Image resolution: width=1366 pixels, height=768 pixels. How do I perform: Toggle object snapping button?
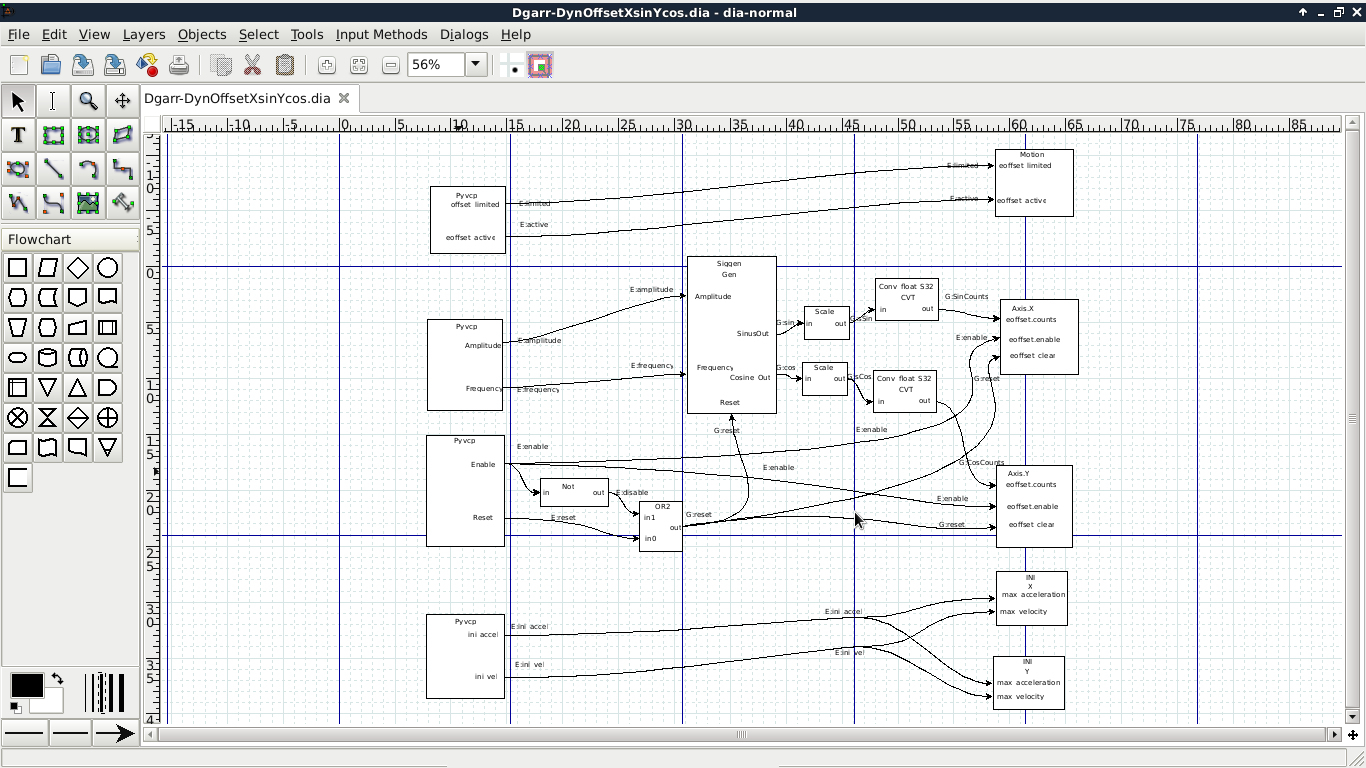(x=540, y=65)
